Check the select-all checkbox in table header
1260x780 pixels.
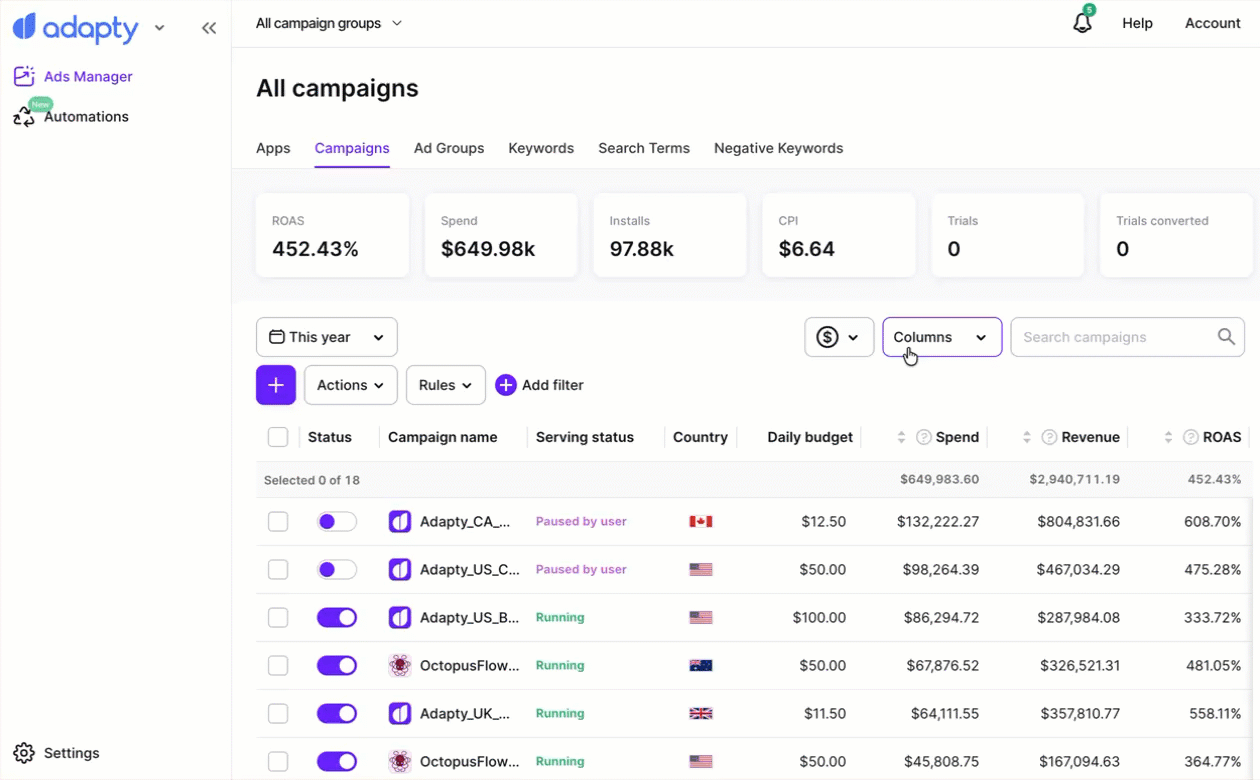tap(278, 437)
